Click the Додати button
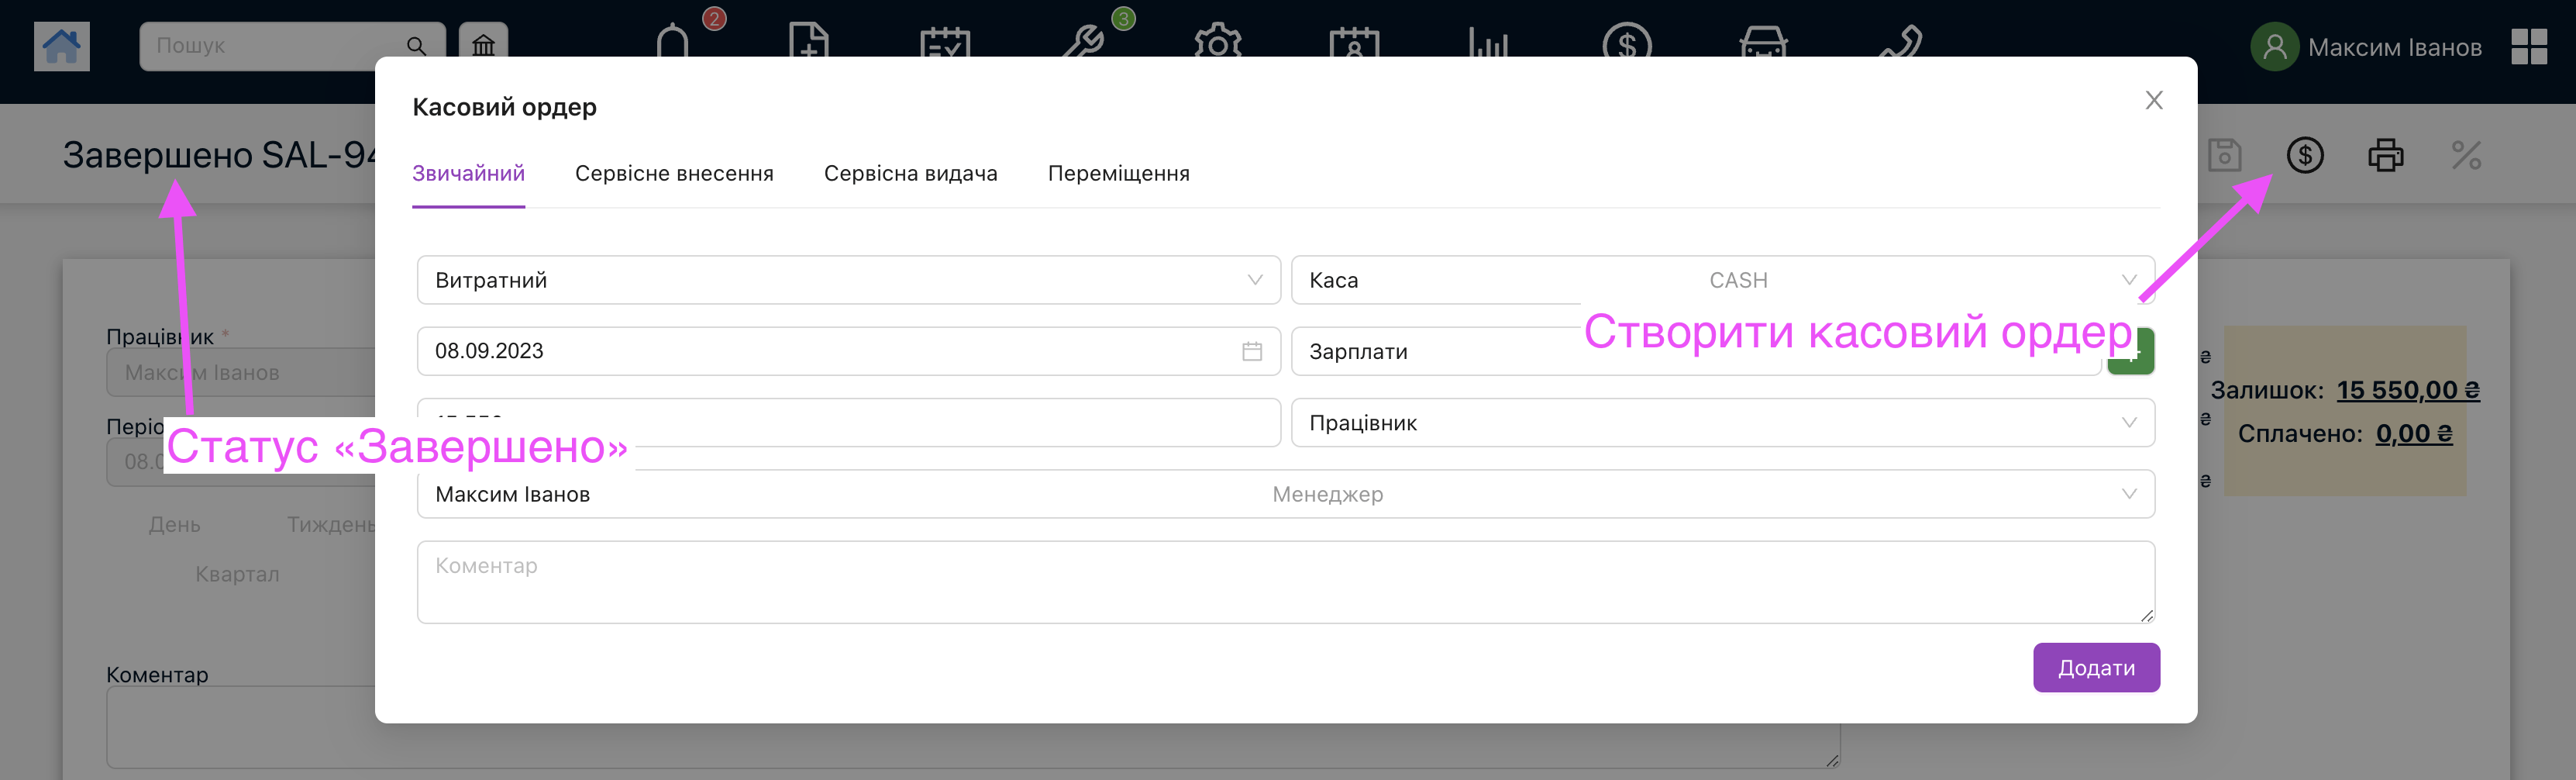The width and height of the screenshot is (2576, 780). point(2095,667)
